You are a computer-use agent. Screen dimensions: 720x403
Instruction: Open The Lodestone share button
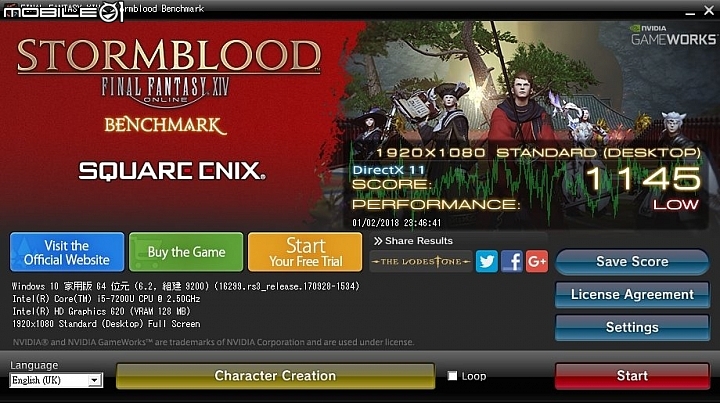pyautogui.click(x=421, y=262)
